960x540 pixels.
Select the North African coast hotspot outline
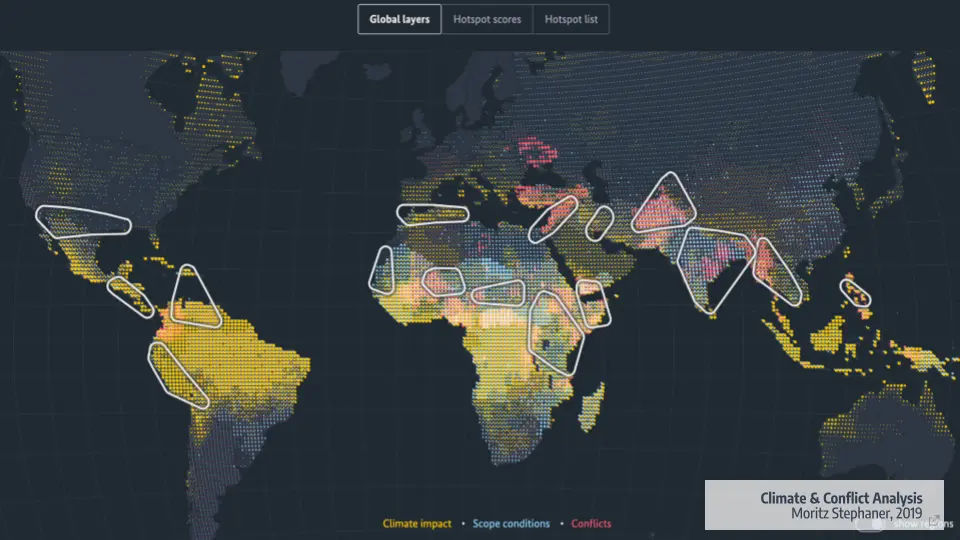pos(432,214)
